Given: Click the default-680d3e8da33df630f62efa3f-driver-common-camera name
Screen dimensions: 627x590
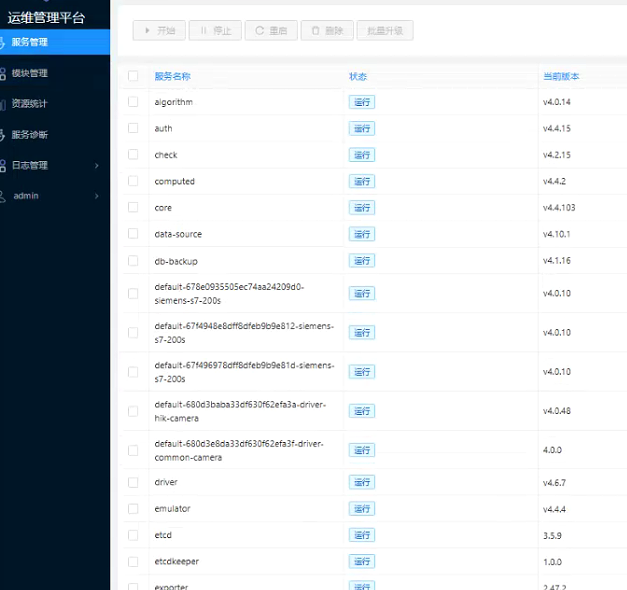Looking at the screenshot, I should click(239, 451).
